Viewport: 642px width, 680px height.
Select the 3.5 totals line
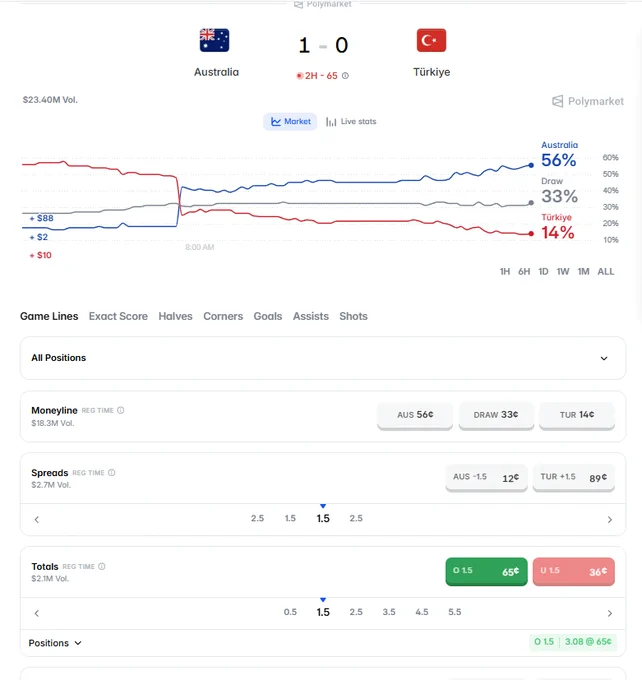point(389,612)
